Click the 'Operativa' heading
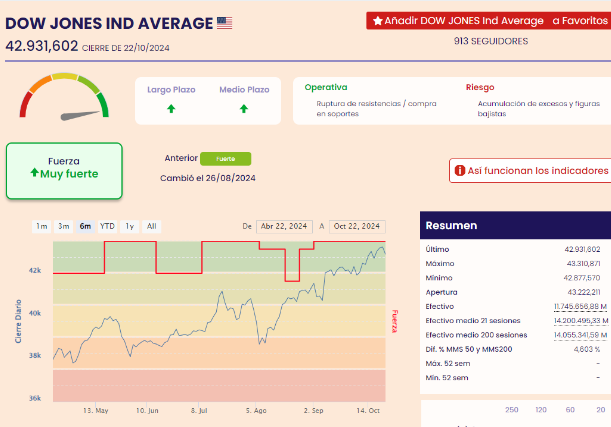 (326, 87)
